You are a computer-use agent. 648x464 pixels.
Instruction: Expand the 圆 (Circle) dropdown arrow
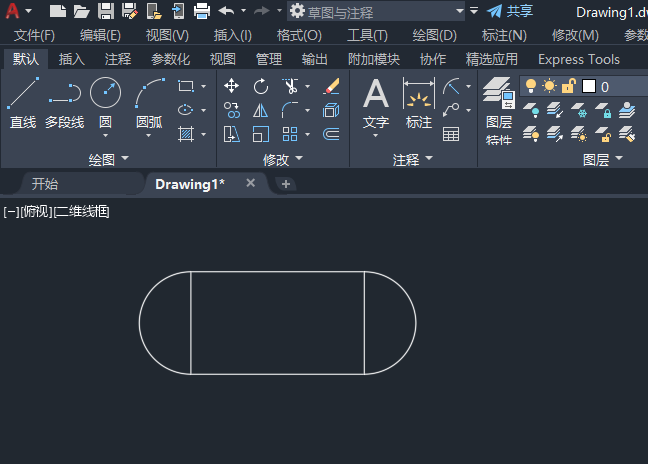105,136
